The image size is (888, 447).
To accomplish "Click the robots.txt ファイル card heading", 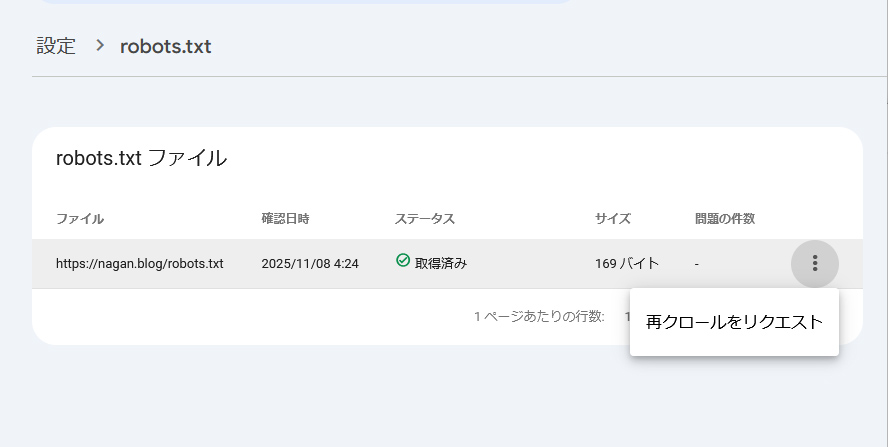I will [141, 157].
